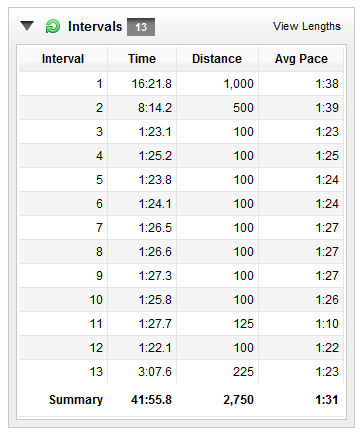Click the 125 distance in interval 11
The image size is (360, 436).
click(244, 324)
